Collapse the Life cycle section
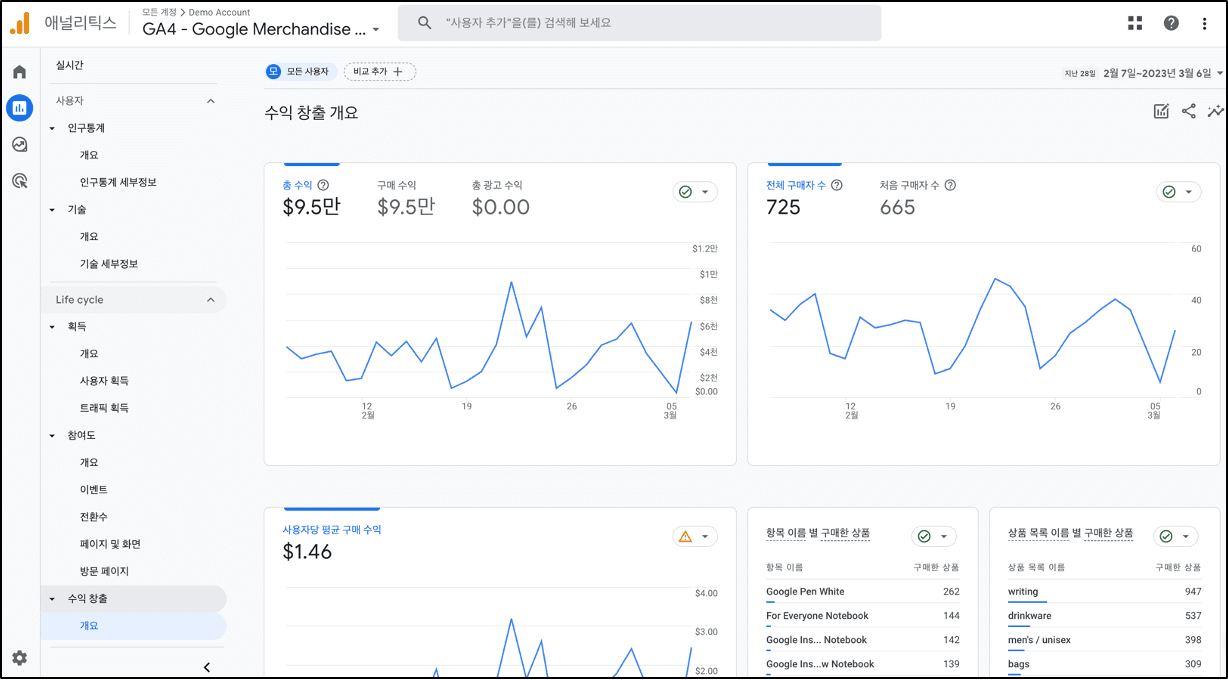This screenshot has height=680, width=1228. (x=210, y=300)
